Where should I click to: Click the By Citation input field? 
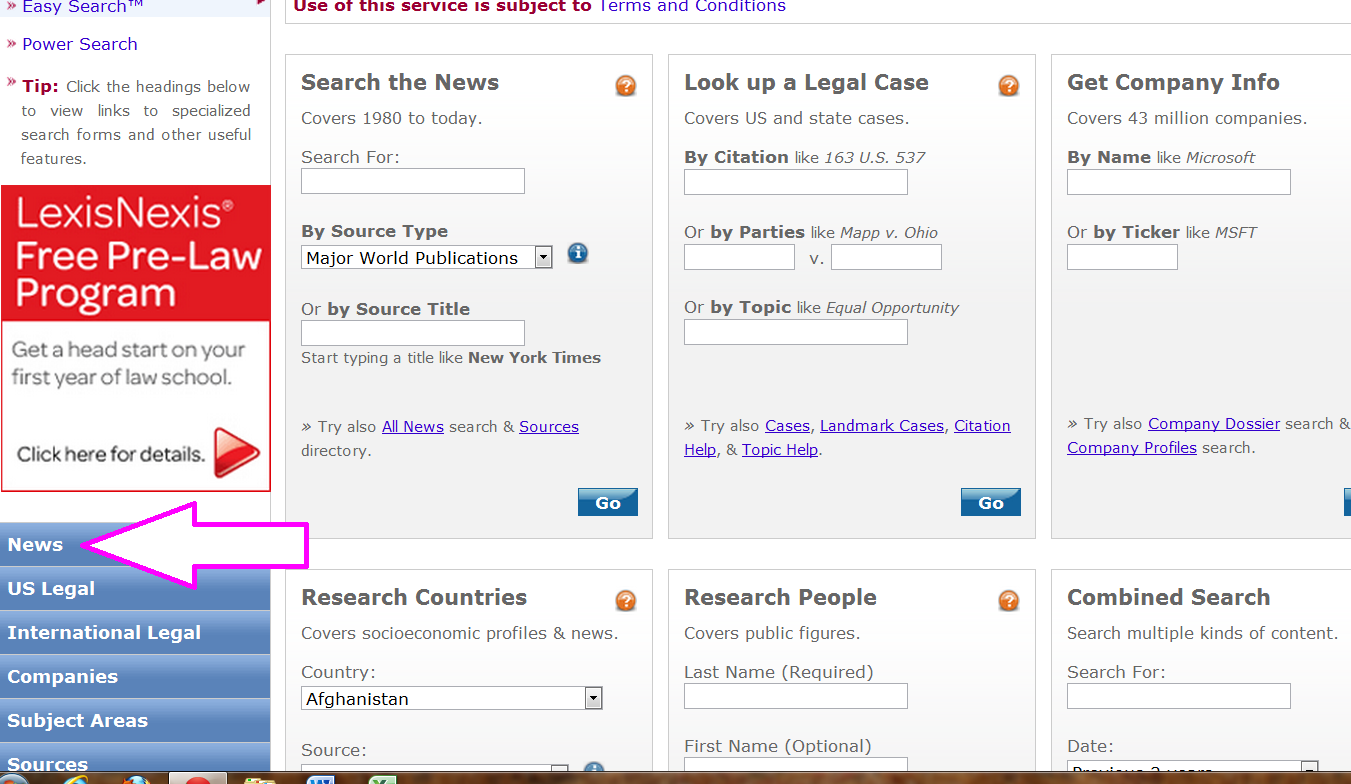[796, 182]
